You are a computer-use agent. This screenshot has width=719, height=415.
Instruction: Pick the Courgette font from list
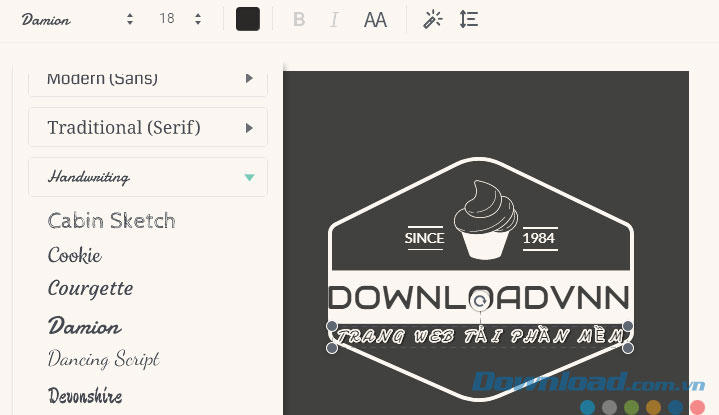click(90, 289)
